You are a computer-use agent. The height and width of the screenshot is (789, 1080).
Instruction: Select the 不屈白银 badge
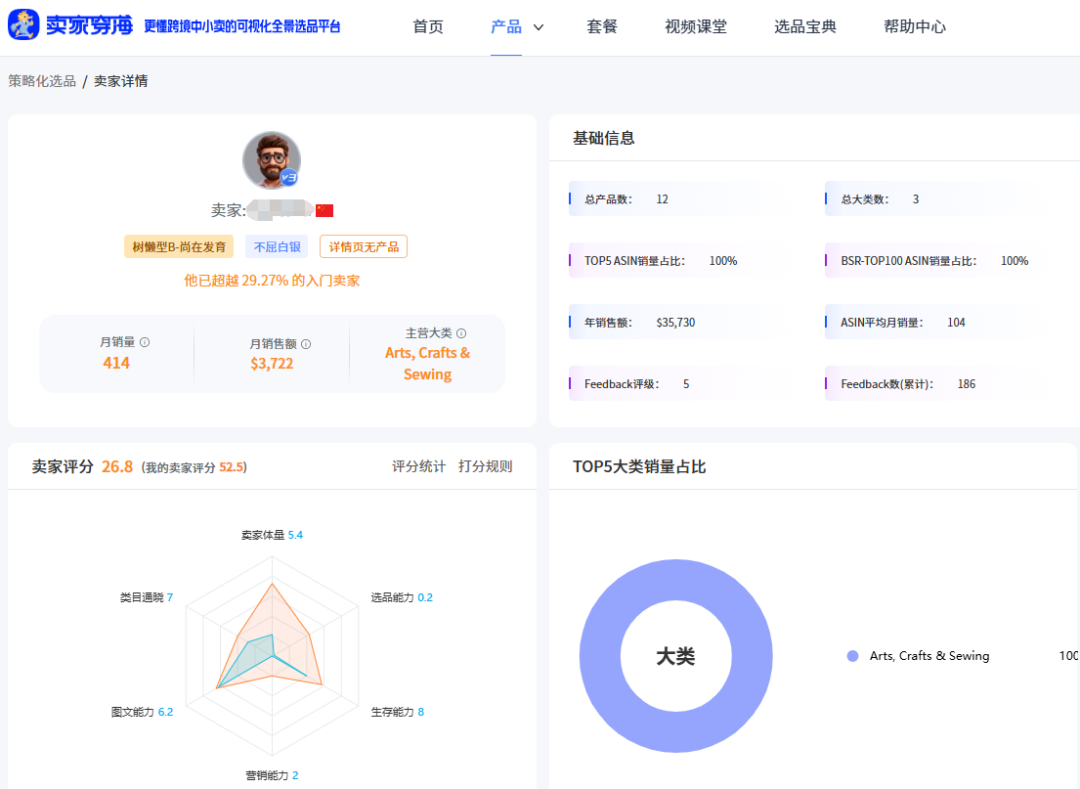click(276, 245)
